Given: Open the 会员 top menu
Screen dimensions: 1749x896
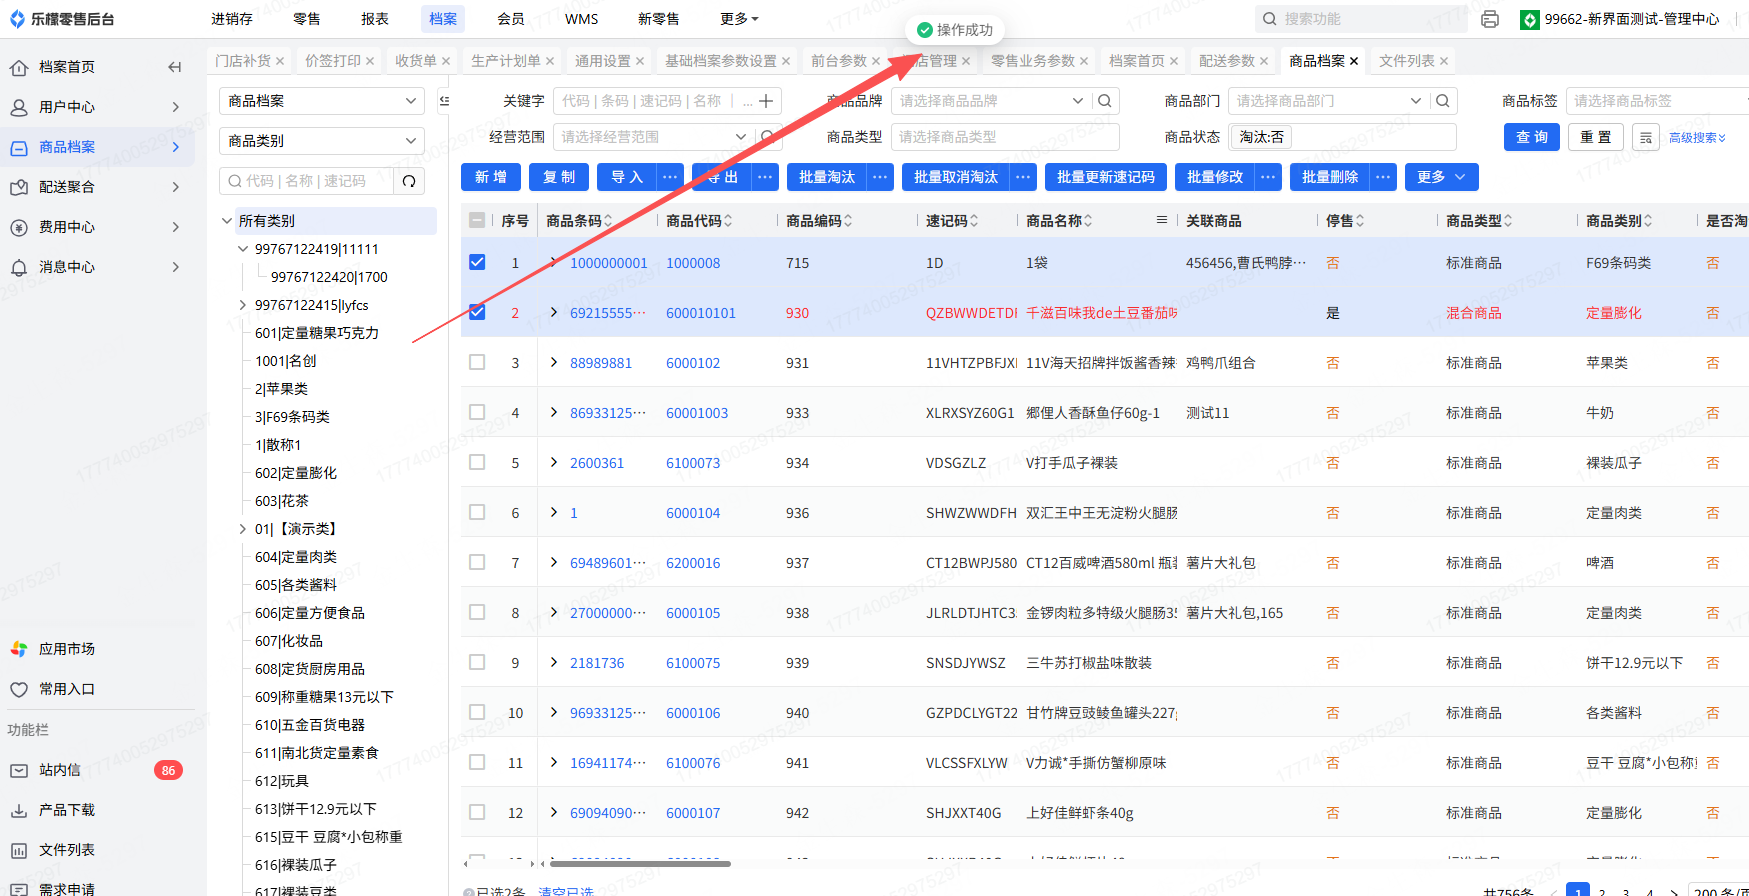Looking at the screenshot, I should 511,19.
